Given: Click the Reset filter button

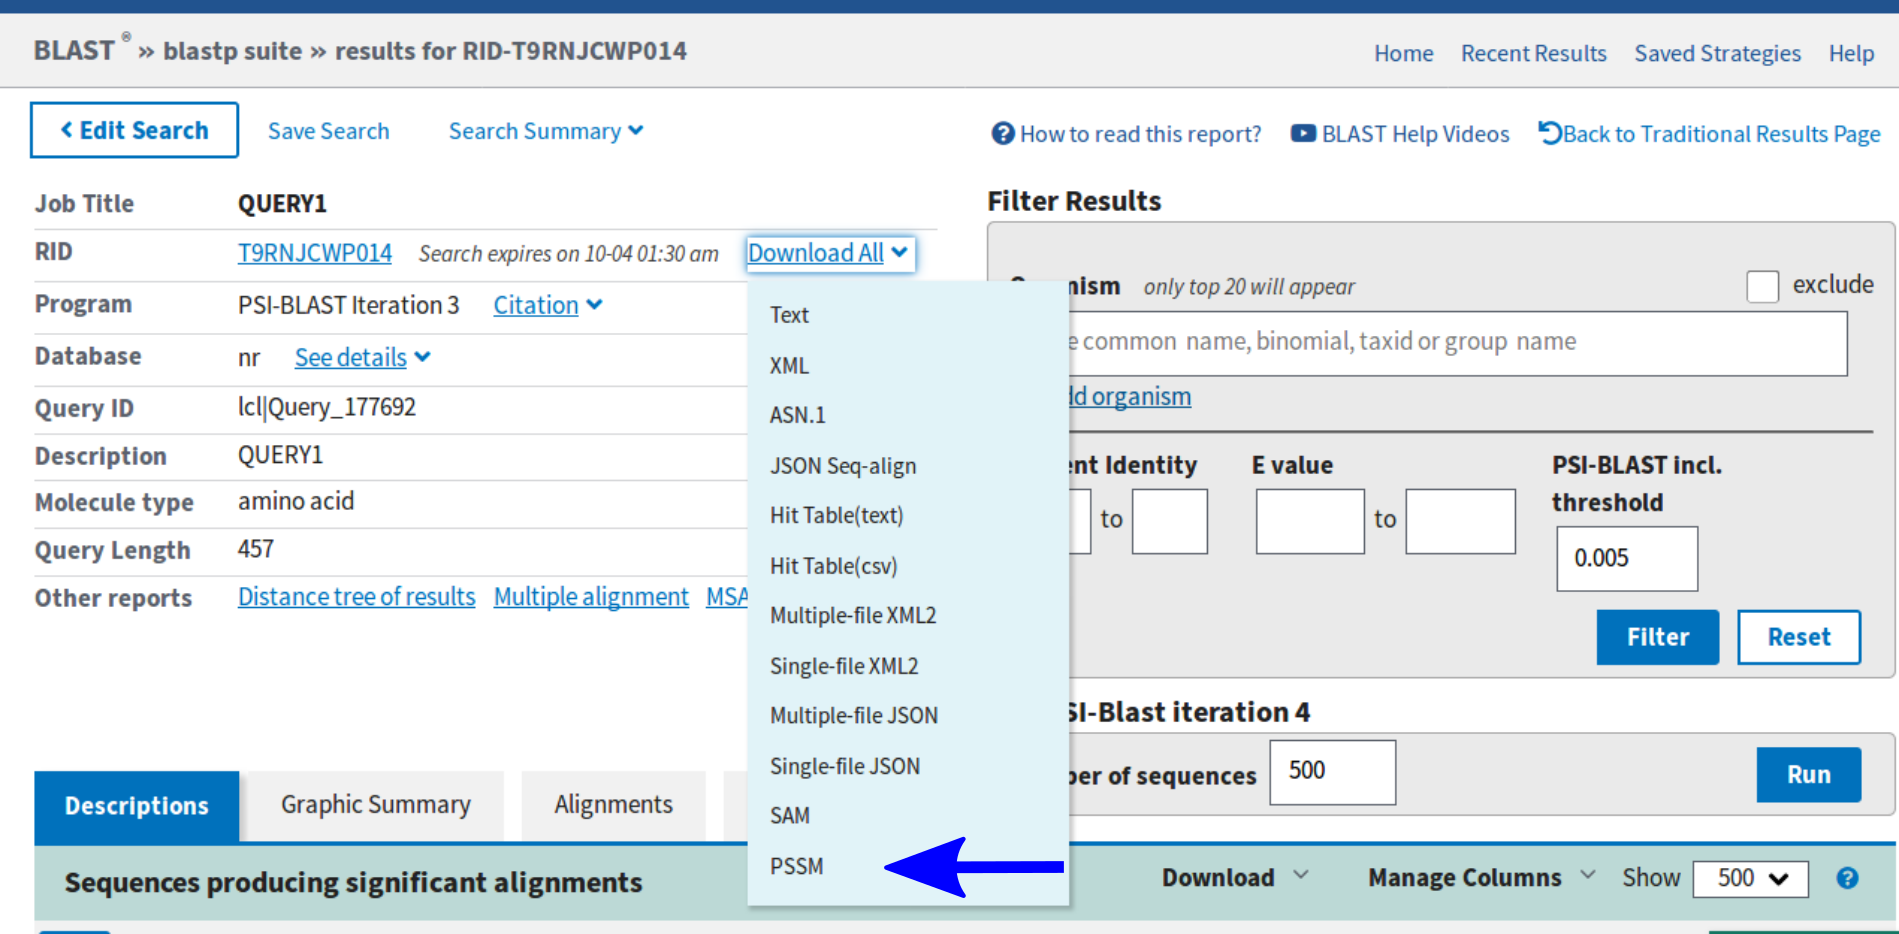Looking at the screenshot, I should pyautogui.click(x=1798, y=637).
